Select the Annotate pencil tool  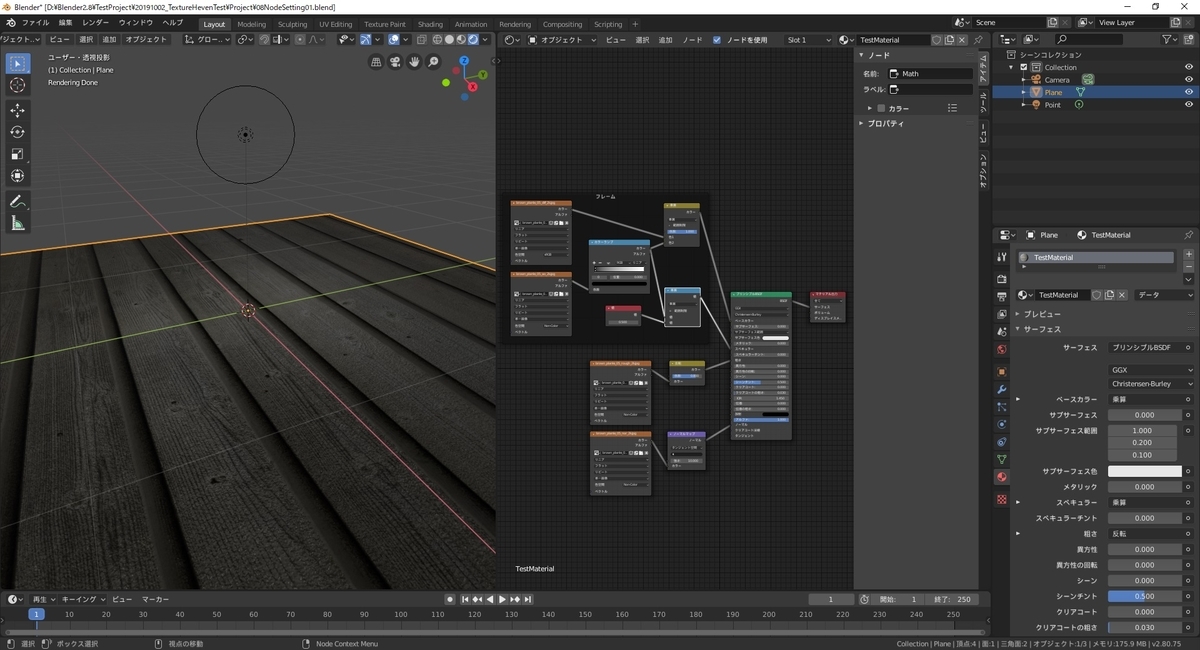17,201
